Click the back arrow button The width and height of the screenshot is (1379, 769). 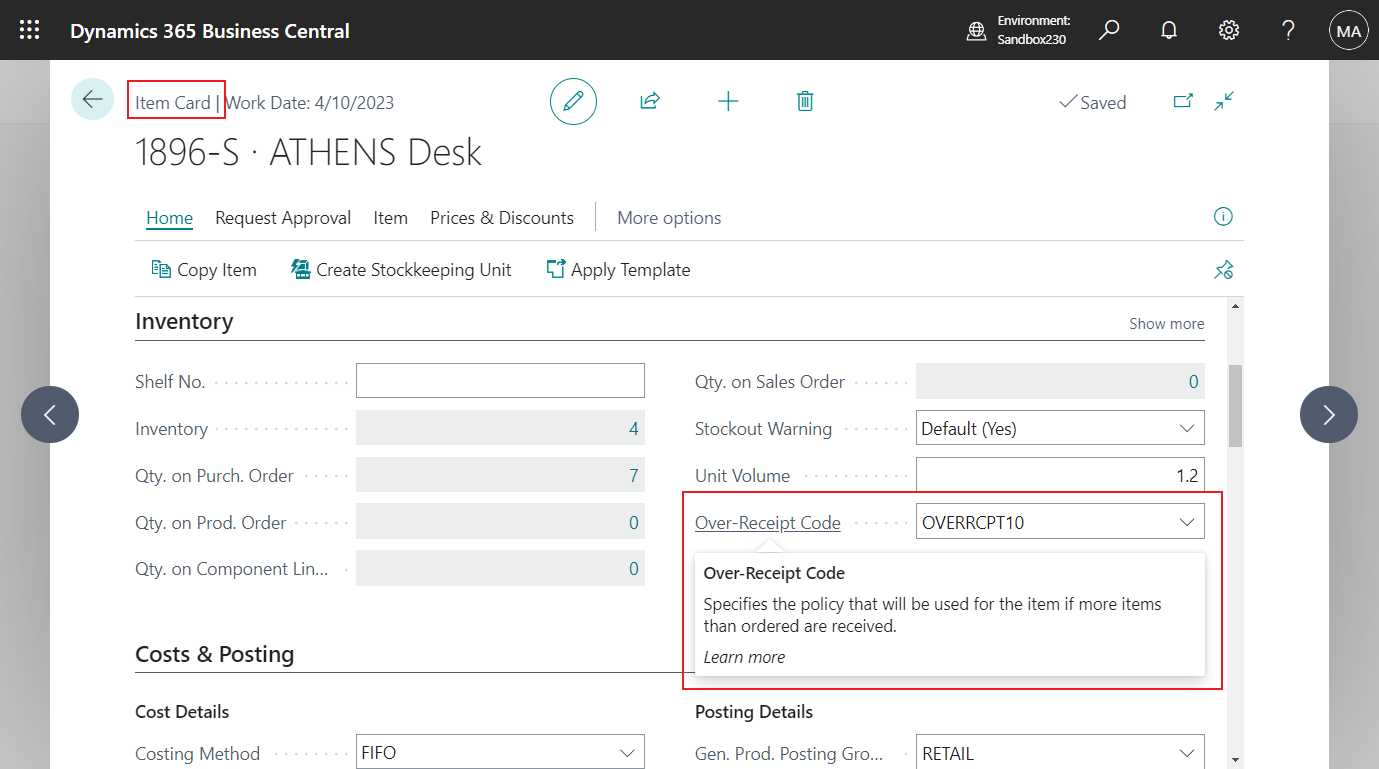click(x=92, y=100)
